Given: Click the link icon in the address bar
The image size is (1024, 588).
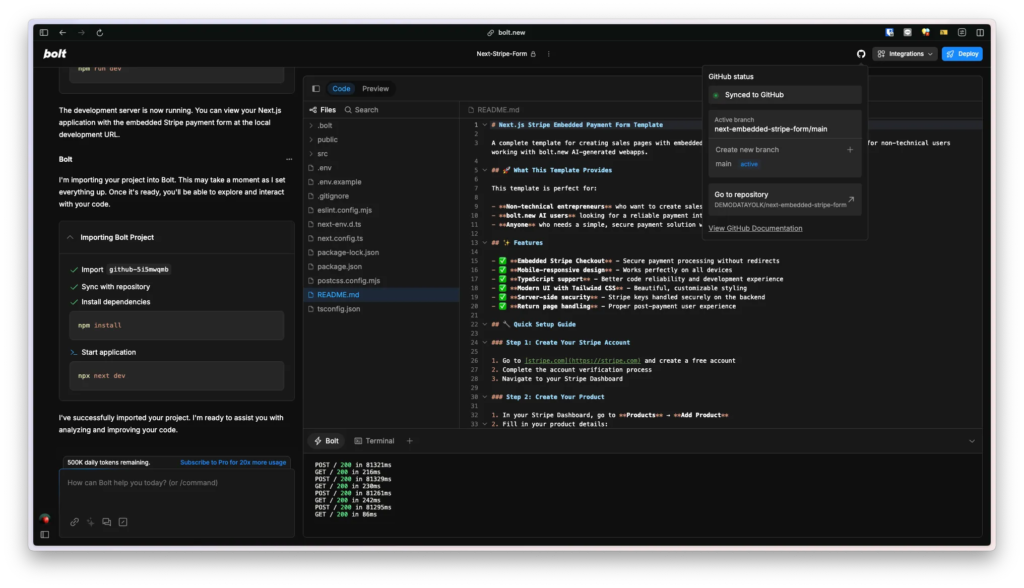Looking at the screenshot, I should pos(490,33).
